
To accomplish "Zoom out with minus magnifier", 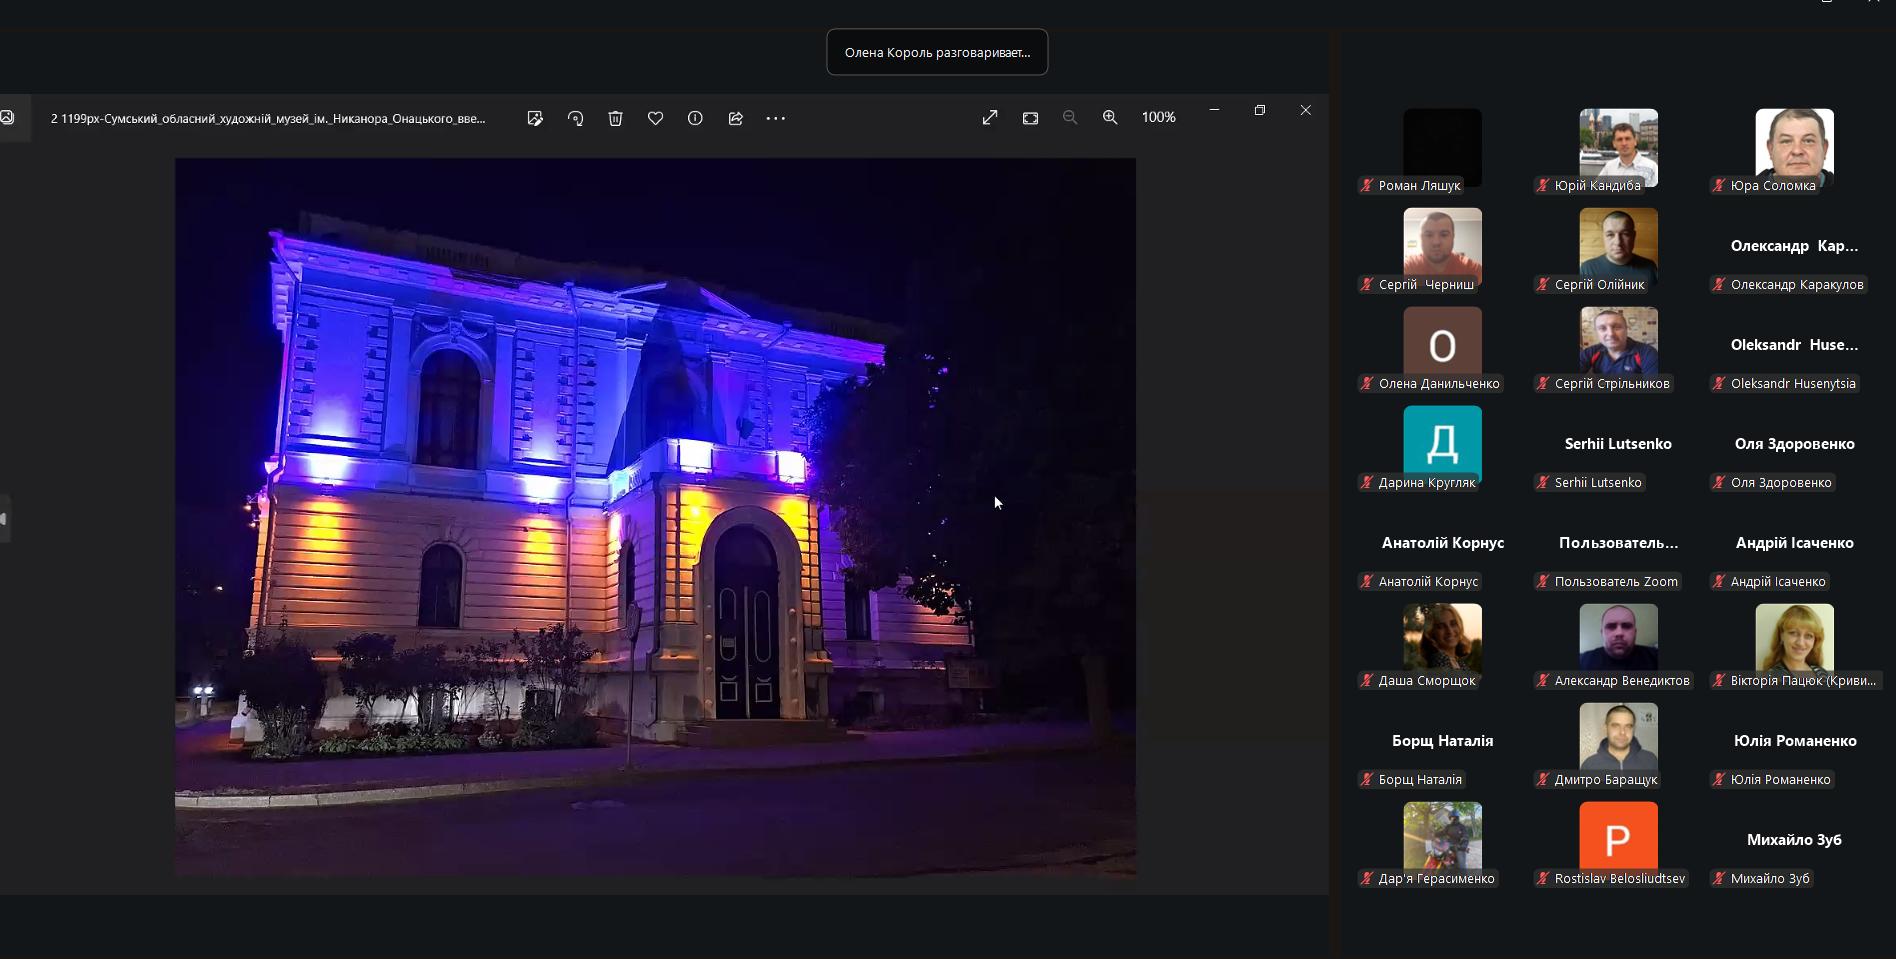I will pyautogui.click(x=1070, y=118).
